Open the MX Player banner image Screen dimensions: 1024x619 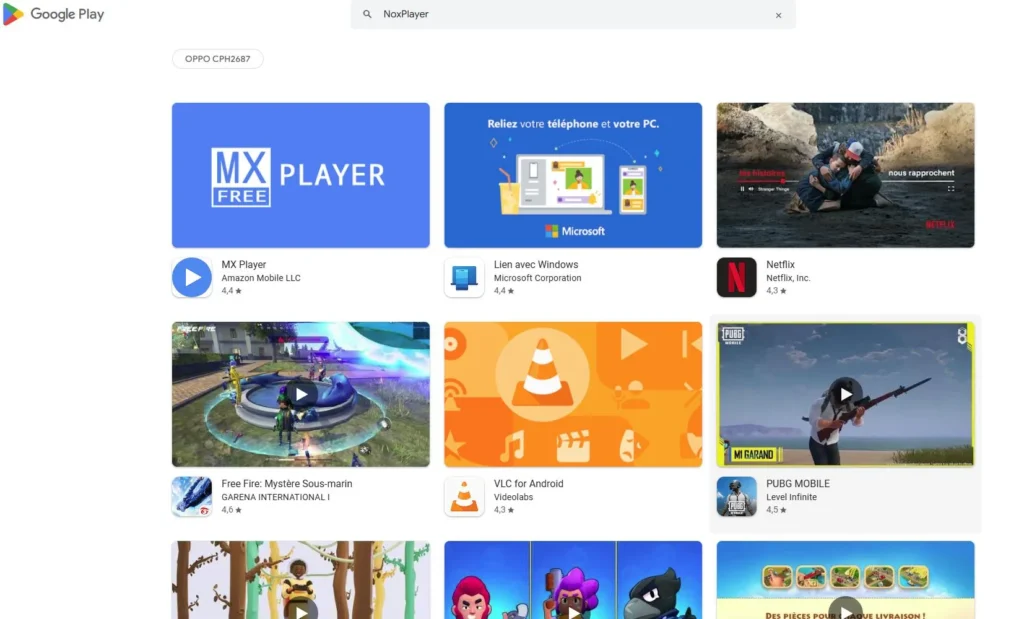300,175
